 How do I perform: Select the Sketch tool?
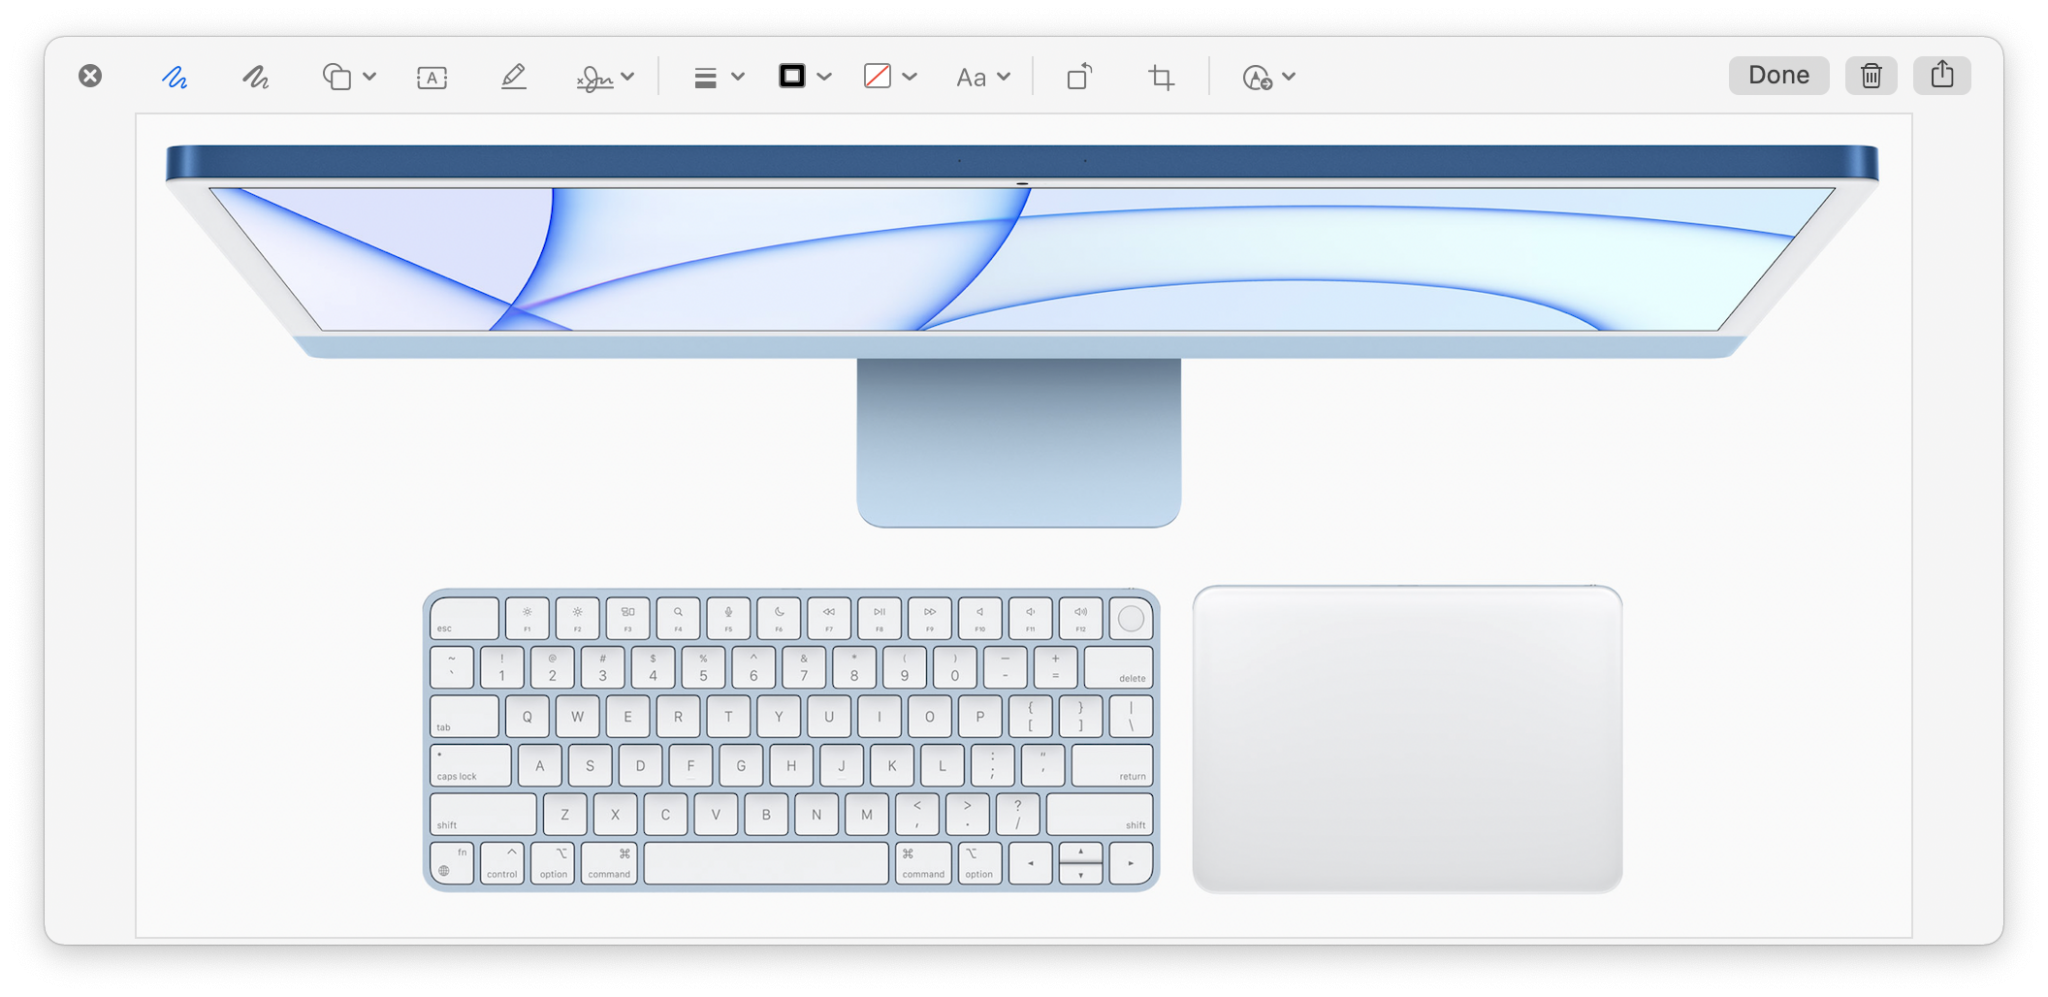[x=176, y=77]
